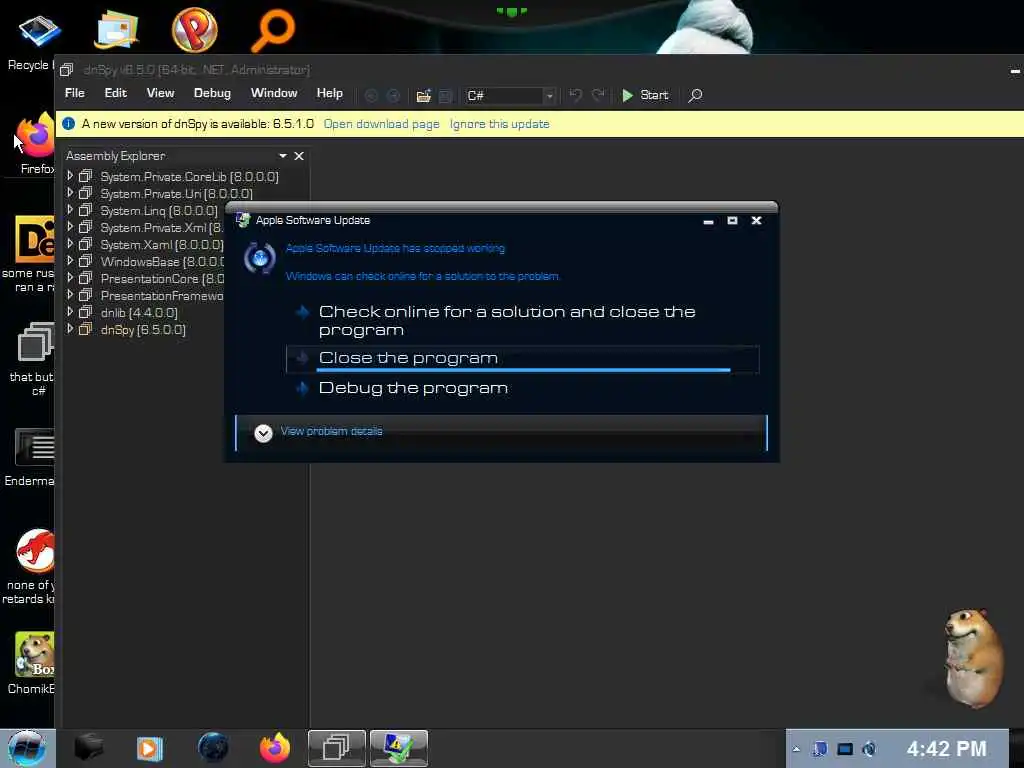The width and height of the screenshot is (1024, 768).
Task: Click the open assembly folder icon
Action: pos(423,95)
